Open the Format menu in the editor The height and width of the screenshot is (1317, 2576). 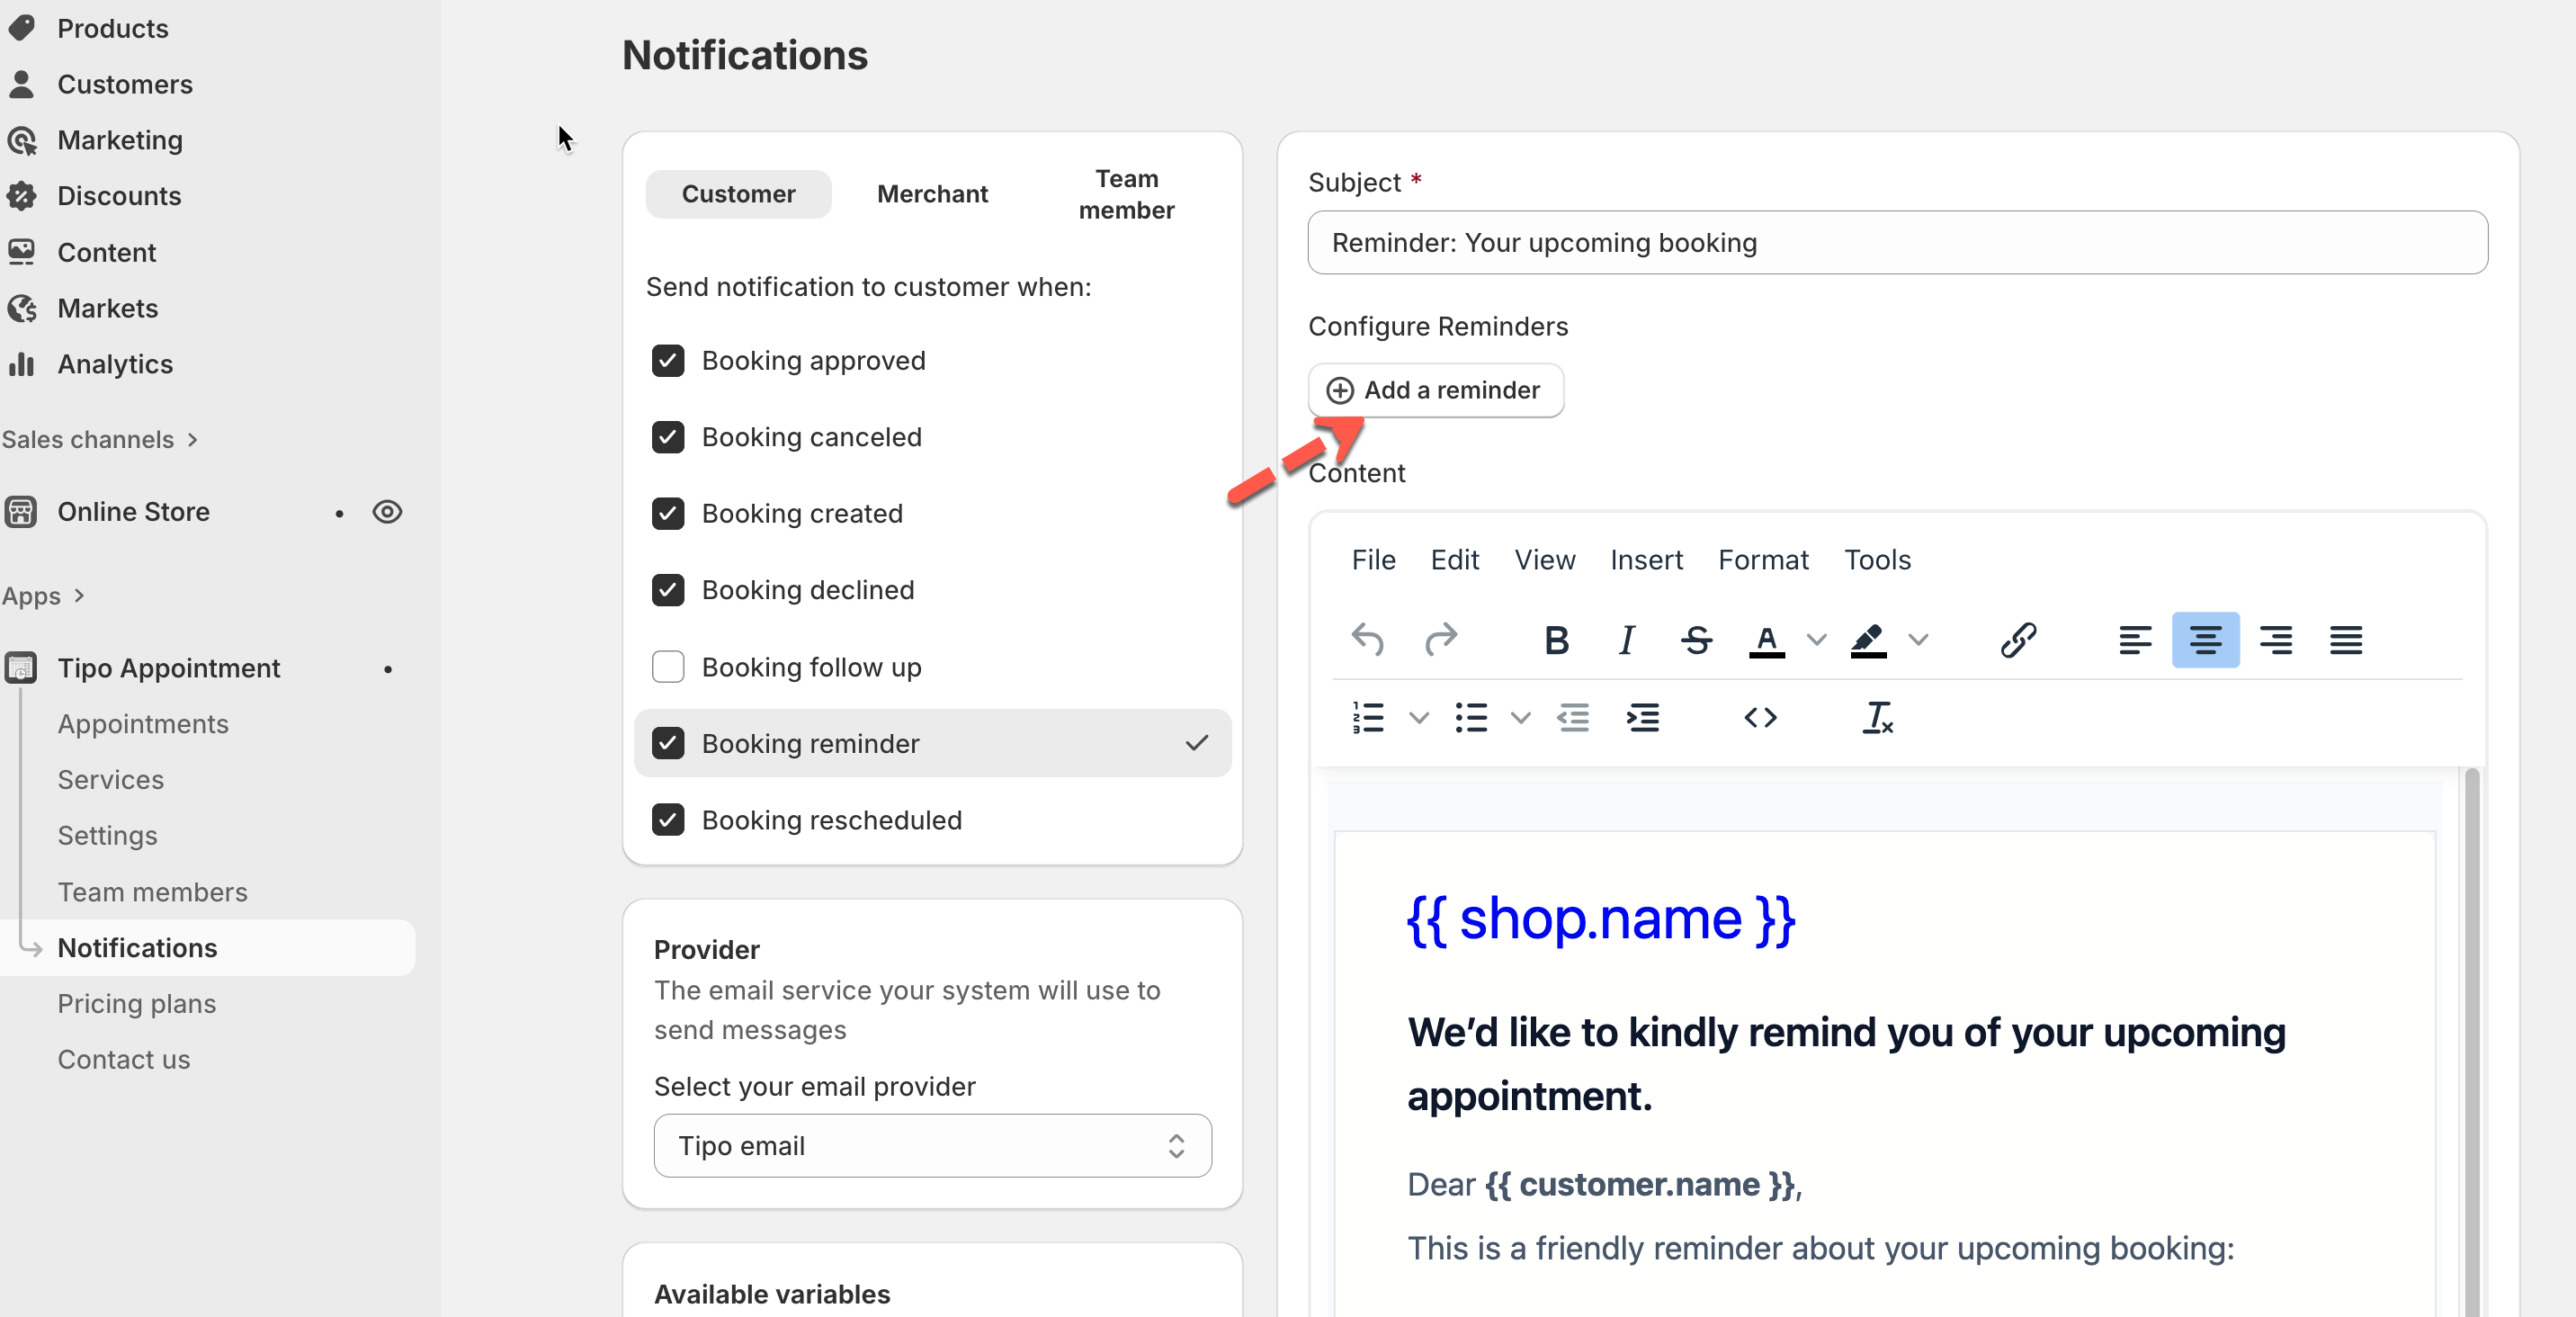[1763, 560]
